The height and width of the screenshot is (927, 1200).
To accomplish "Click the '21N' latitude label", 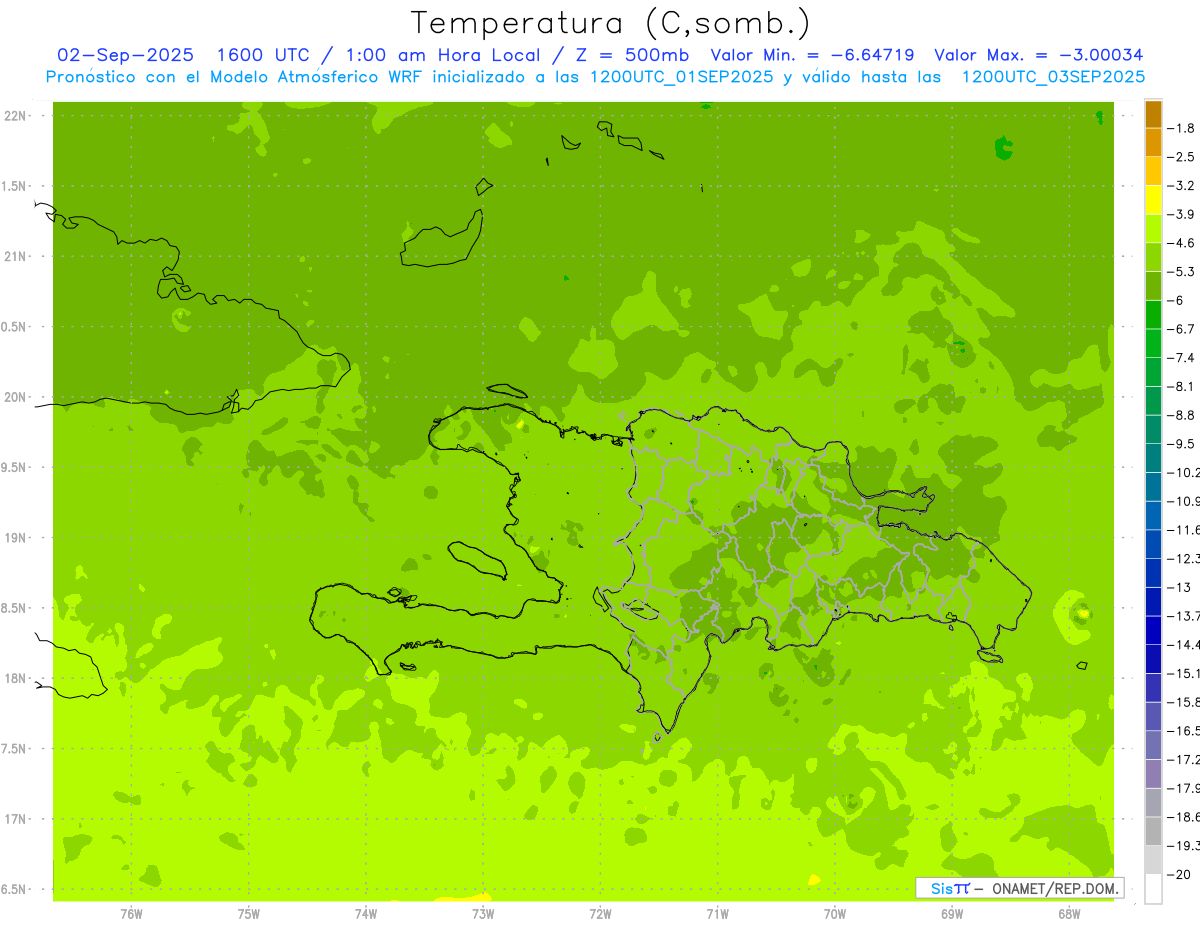I will coord(16,257).
